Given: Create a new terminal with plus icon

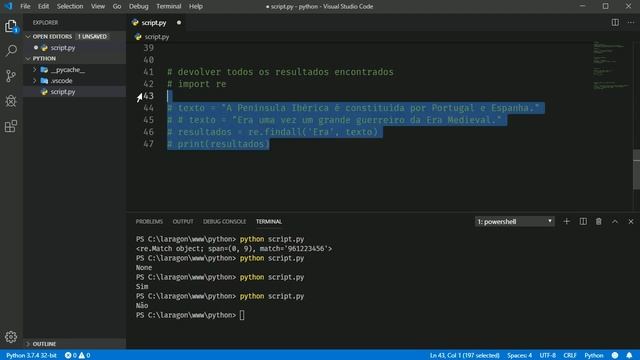Looking at the screenshot, I should 567,221.
